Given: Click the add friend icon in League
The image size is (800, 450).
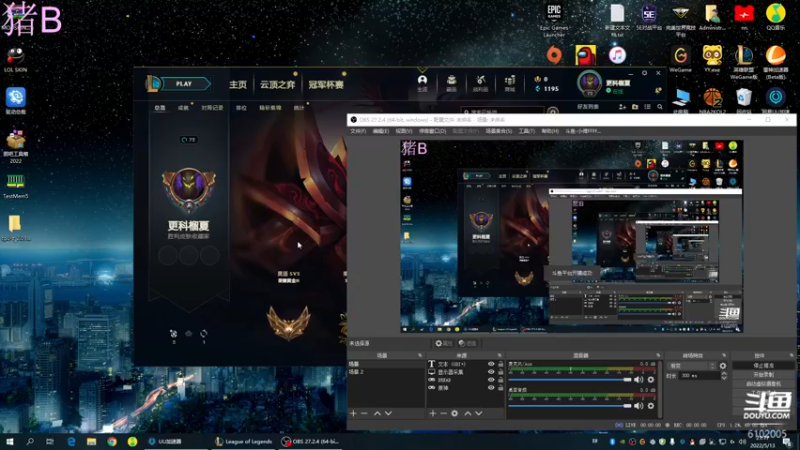Looking at the screenshot, I should click(x=622, y=107).
